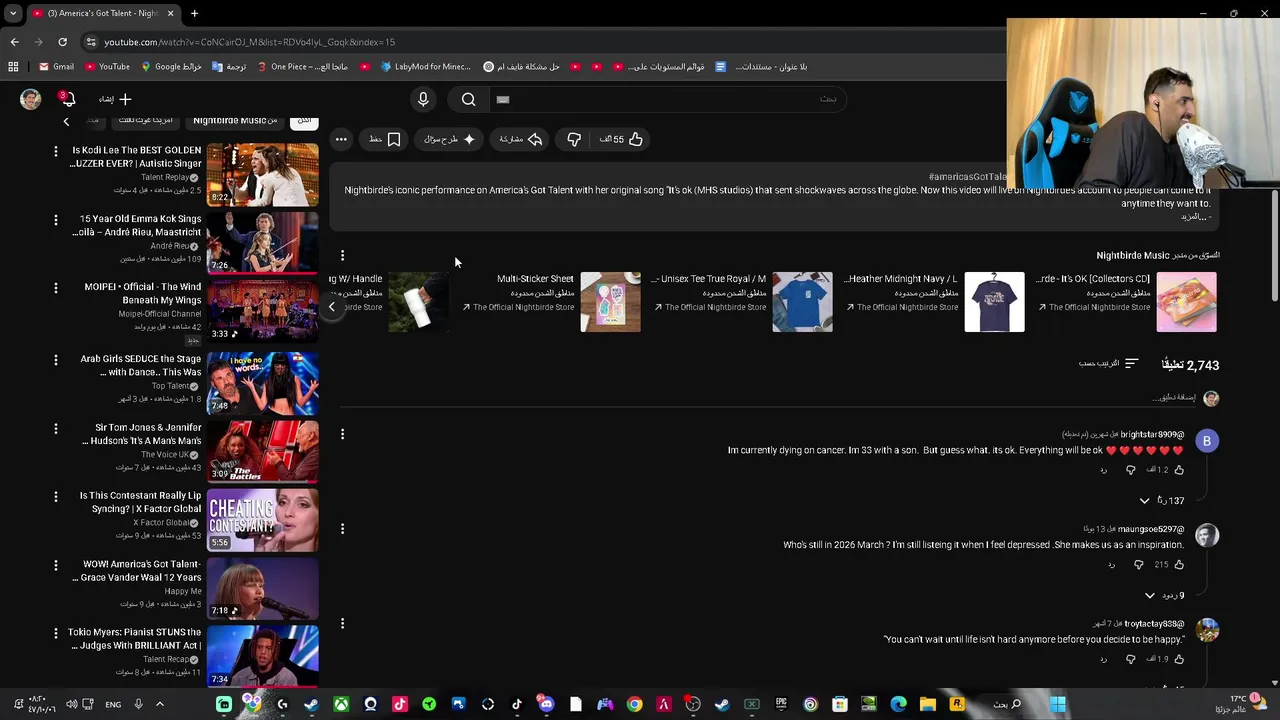Click the add a comment field
Image resolution: width=1280 pixels, height=720 pixels.
(770, 398)
